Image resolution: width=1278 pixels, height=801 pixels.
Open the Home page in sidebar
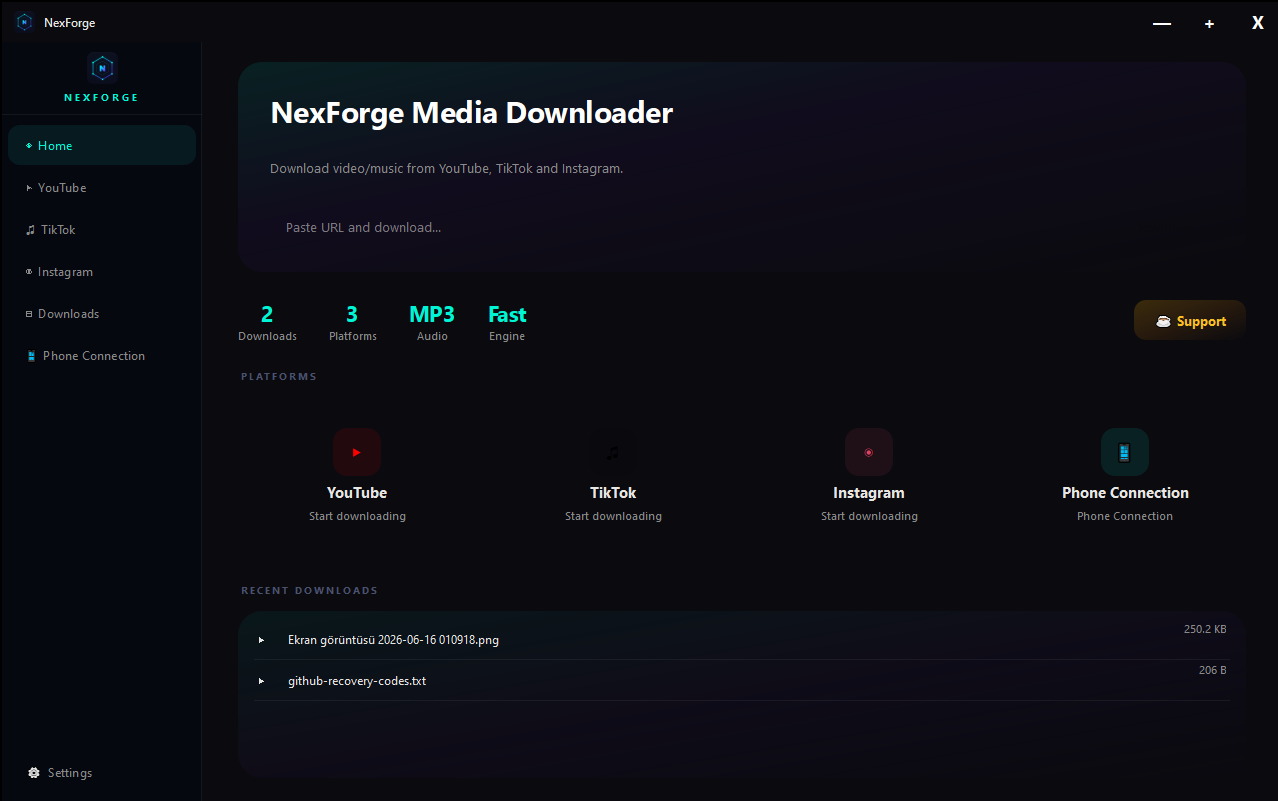pos(101,145)
